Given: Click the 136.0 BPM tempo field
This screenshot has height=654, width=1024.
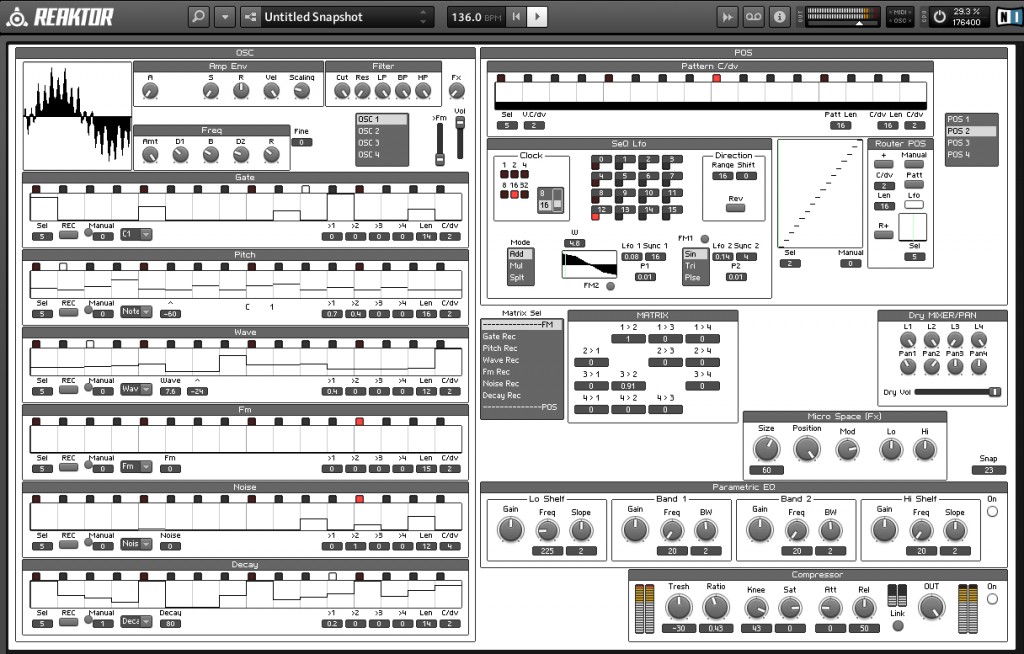Looking at the screenshot, I should [475, 17].
